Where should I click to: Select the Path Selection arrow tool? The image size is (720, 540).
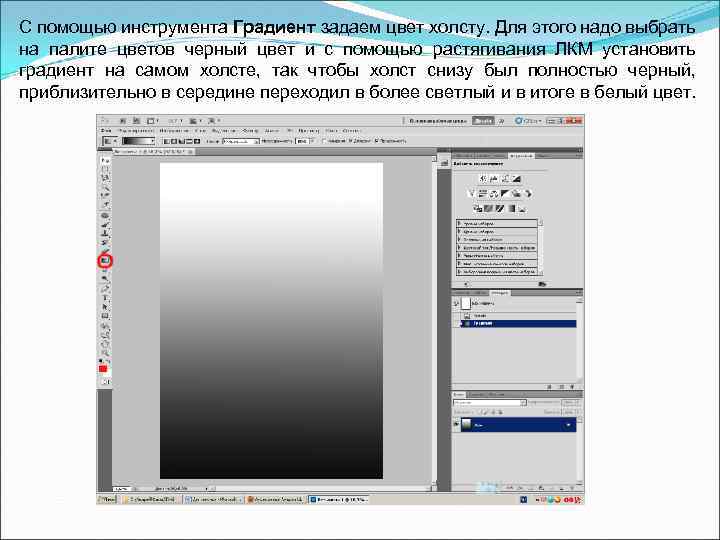click(105, 307)
